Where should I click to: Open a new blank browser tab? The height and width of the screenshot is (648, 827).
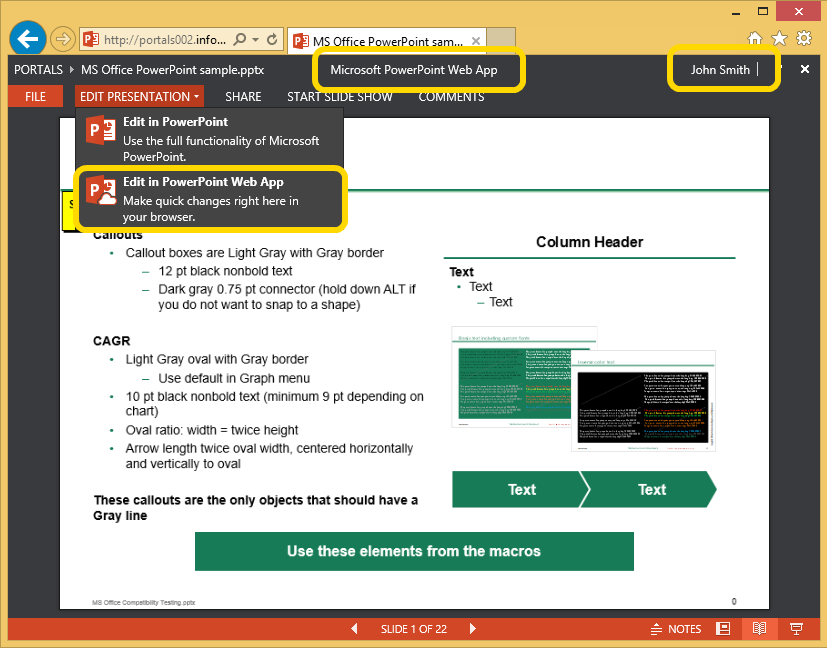[x=501, y=41]
